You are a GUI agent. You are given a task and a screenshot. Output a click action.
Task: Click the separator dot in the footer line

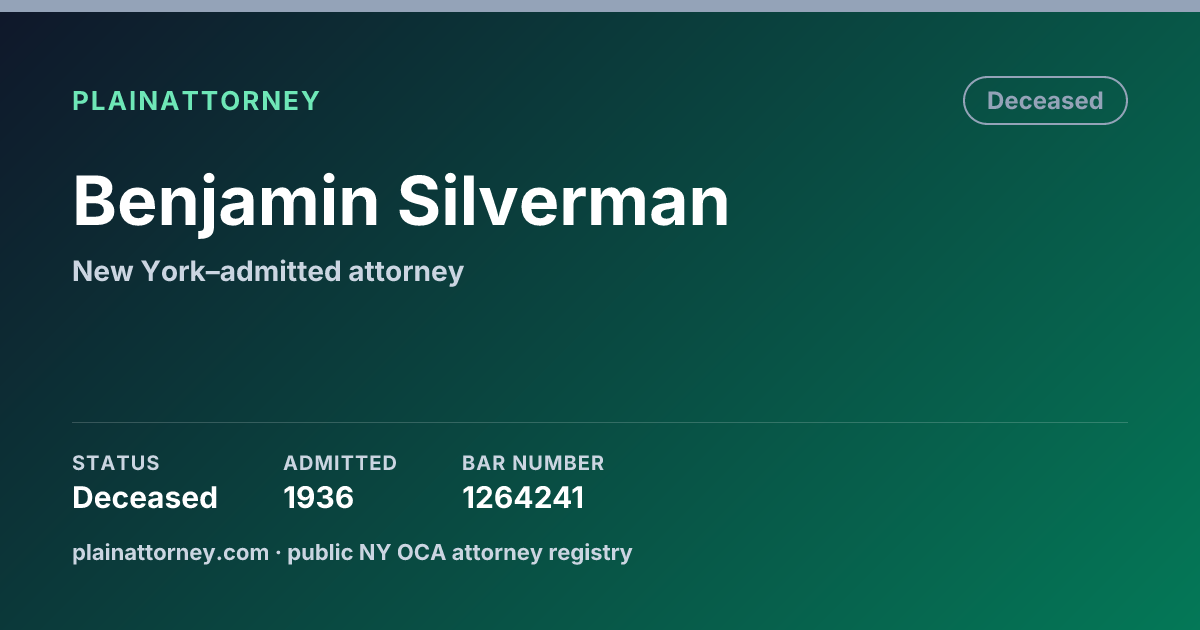(278, 553)
